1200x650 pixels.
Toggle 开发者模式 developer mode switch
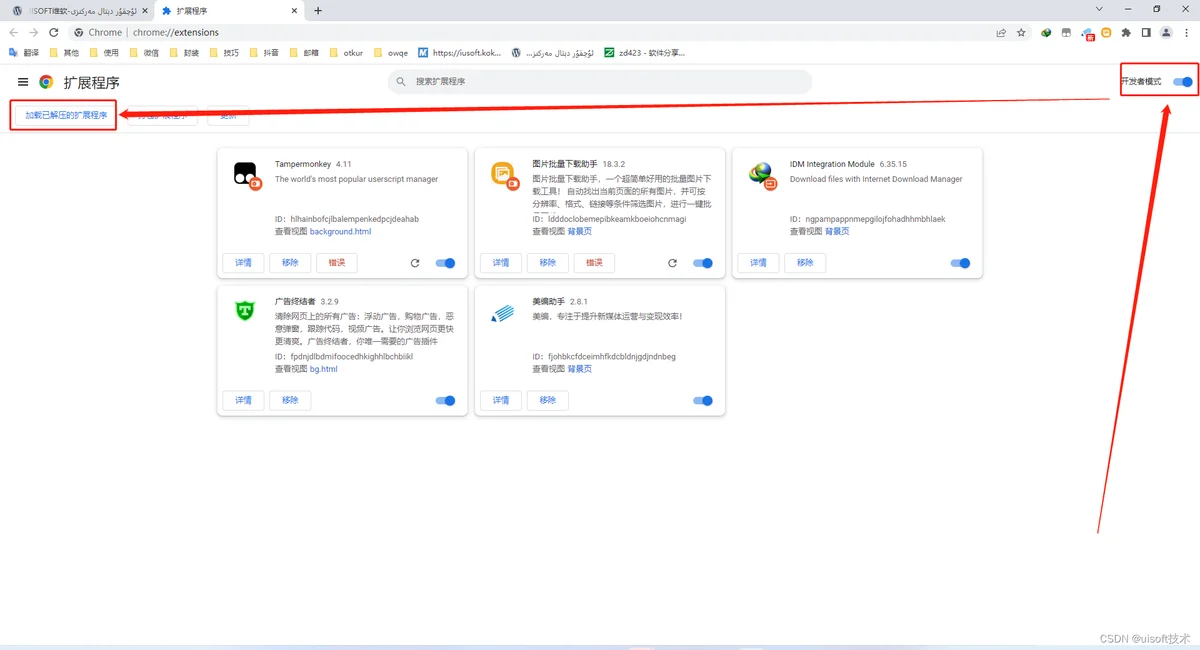1183,82
